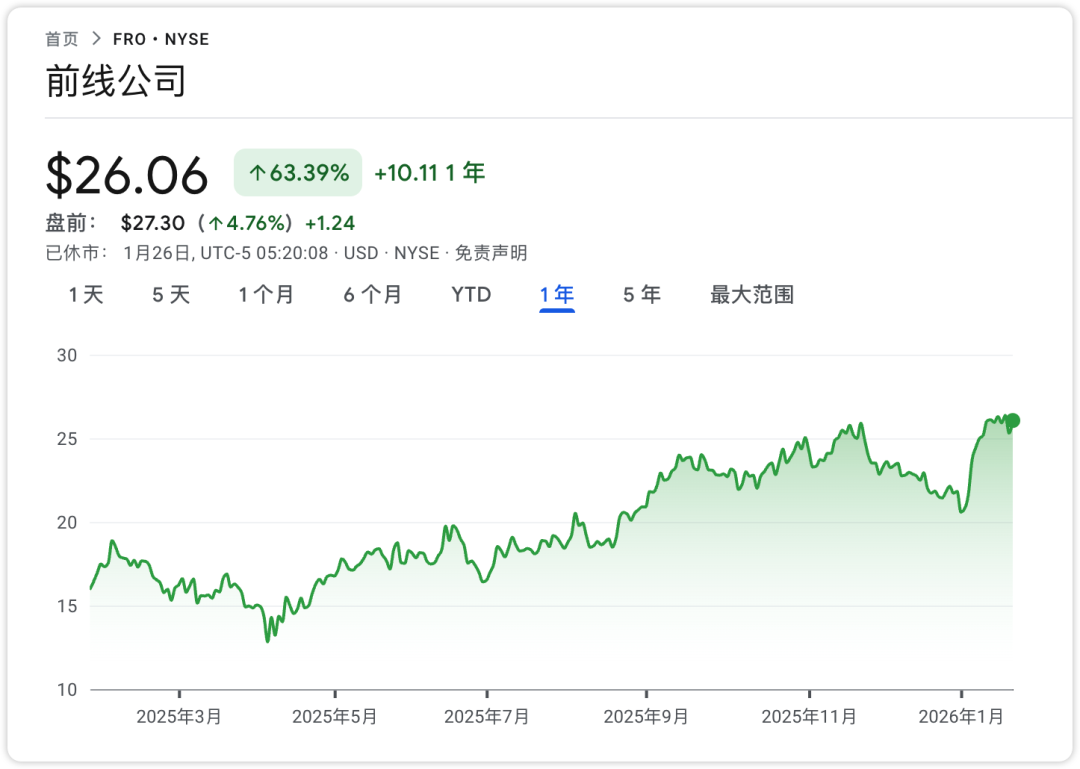Open the 免责声明 disclaimer link
Viewport: 1080px width, 769px height.
491,253
